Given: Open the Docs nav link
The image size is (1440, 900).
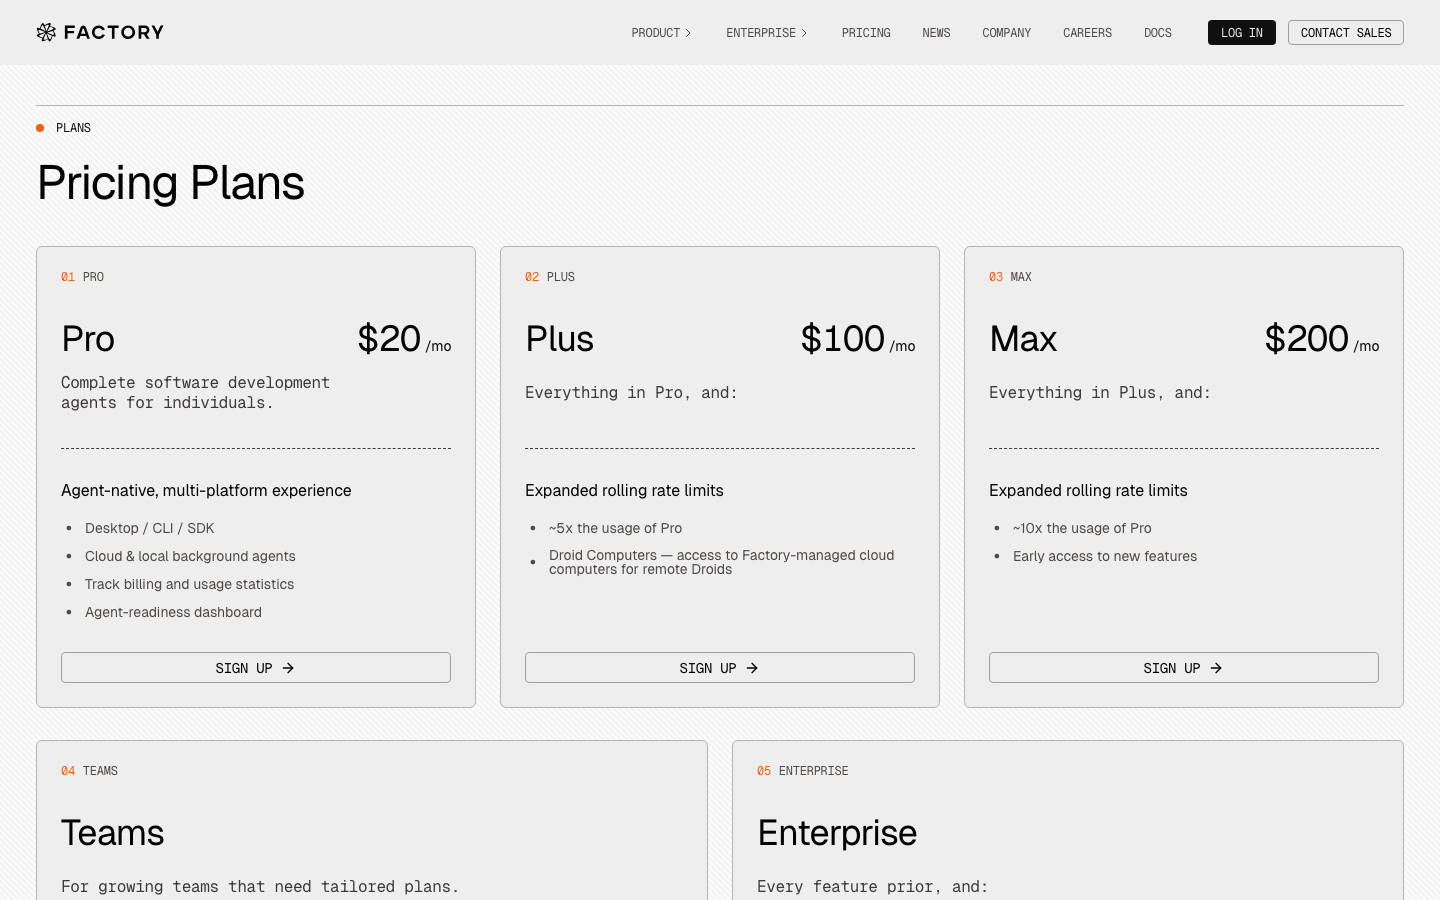Looking at the screenshot, I should [x=1158, y=33].
